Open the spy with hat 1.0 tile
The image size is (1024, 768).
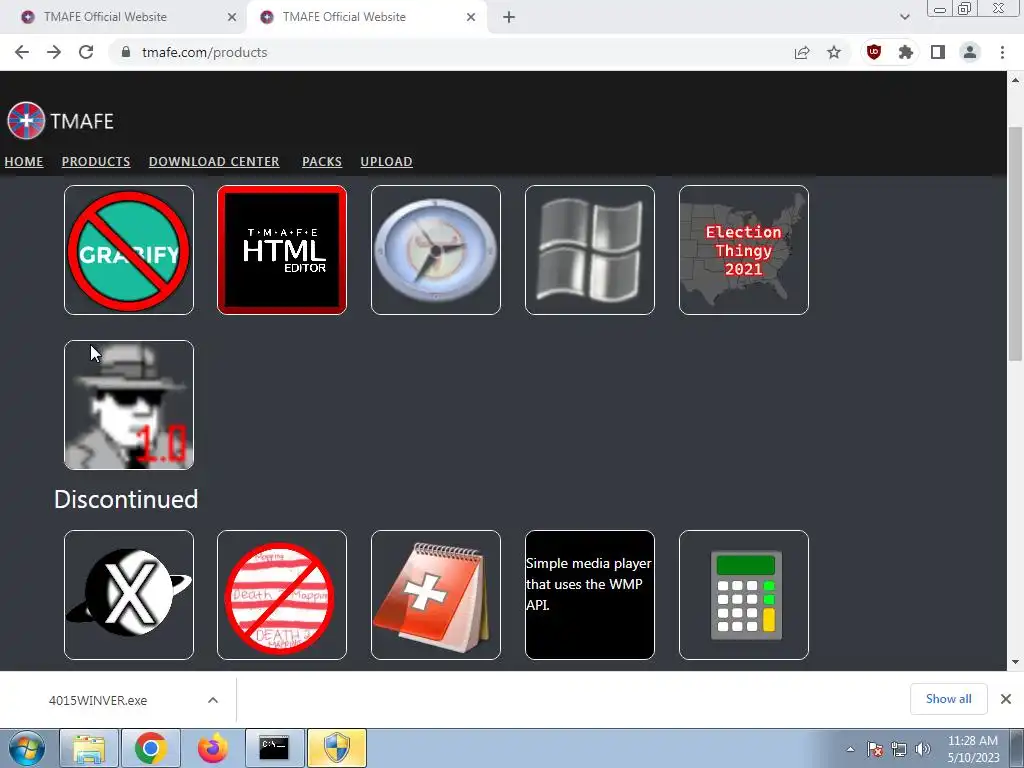tap(129, 405)
